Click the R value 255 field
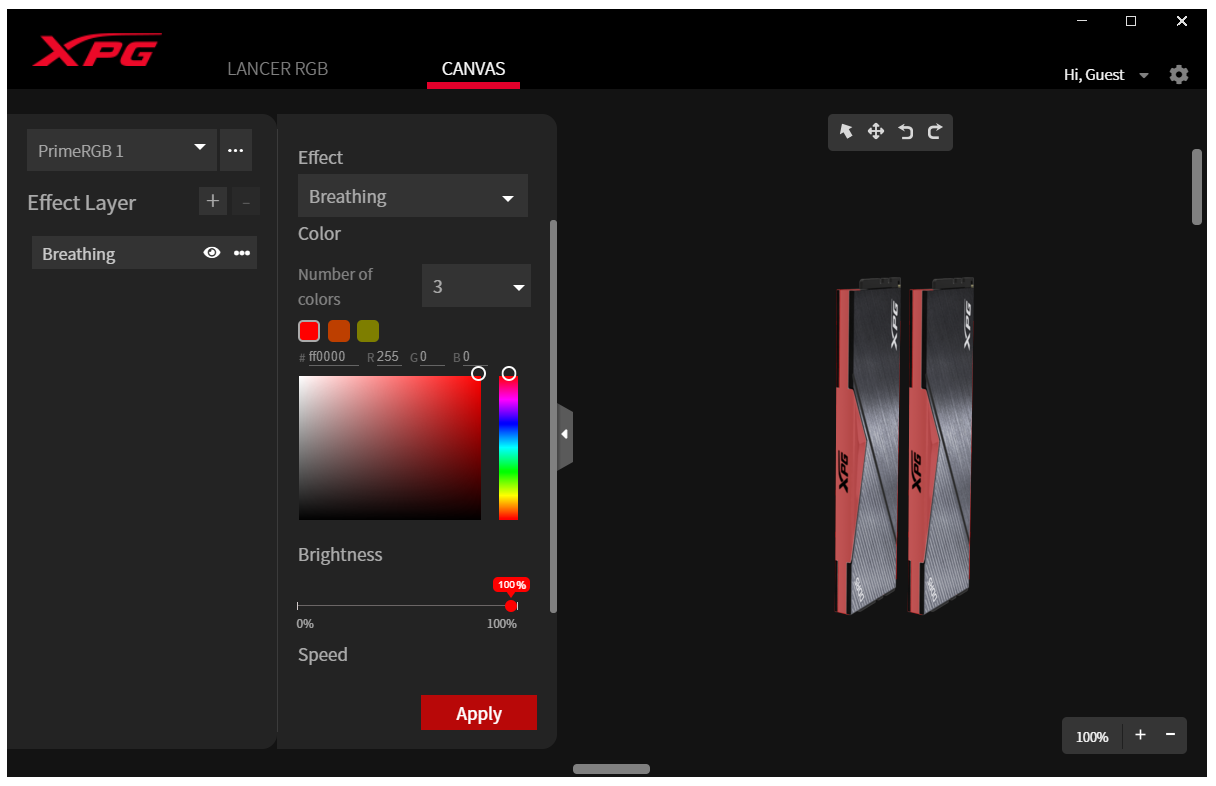 (389, 357)
